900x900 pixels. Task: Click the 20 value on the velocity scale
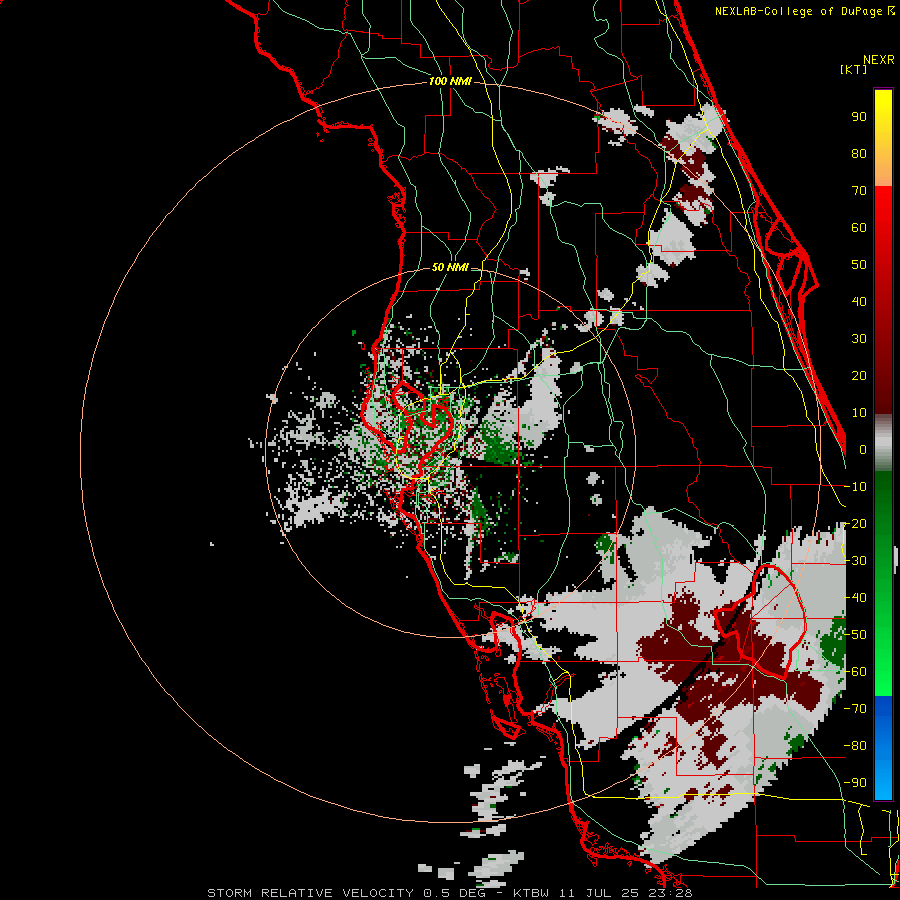coord(859,376)
